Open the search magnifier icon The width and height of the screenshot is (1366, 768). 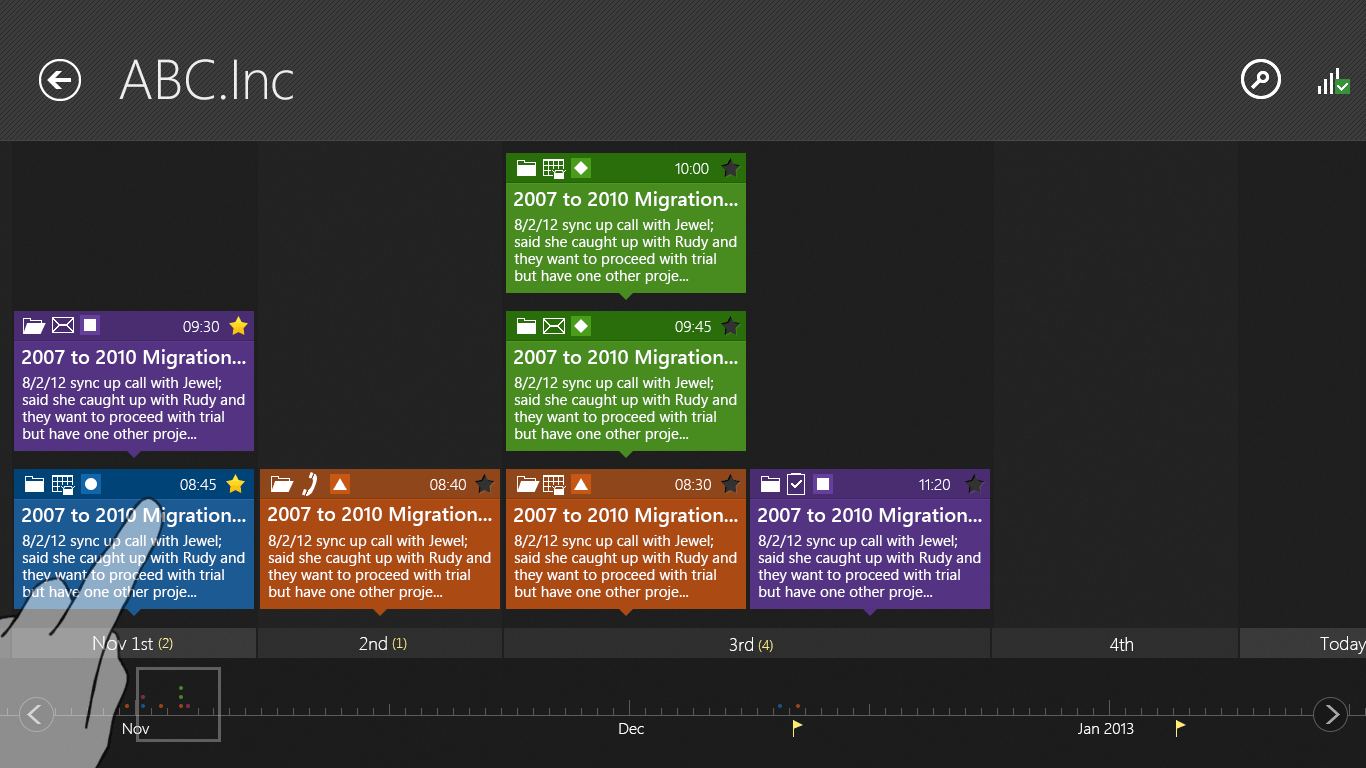coord(1260,79)
